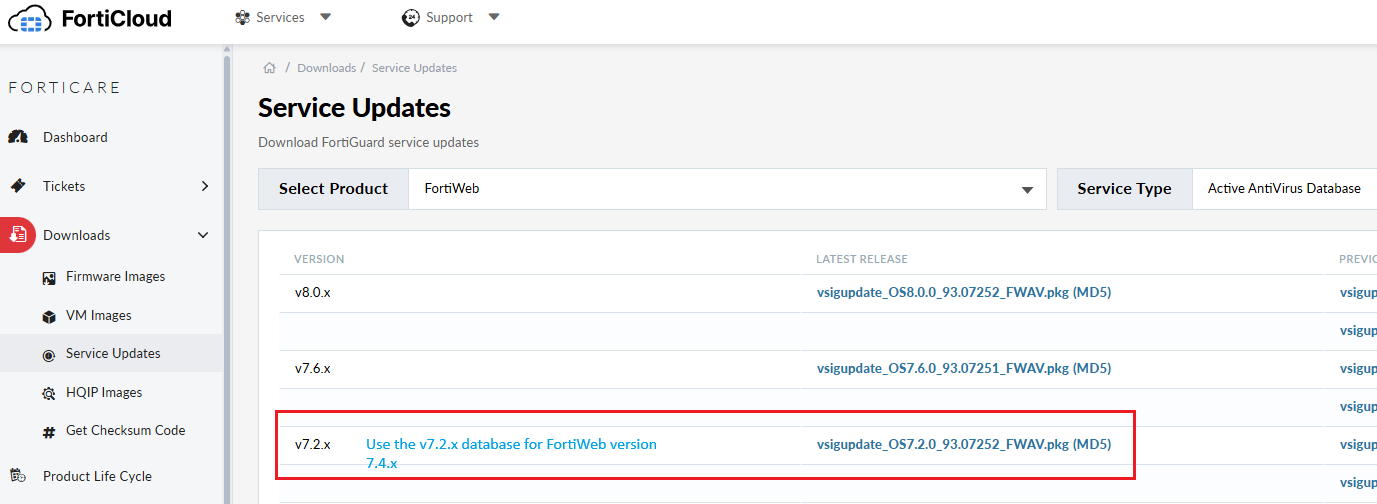Select Service Updates in sidebar
The image size is (1377, 504).
click(x=113, y=353)
